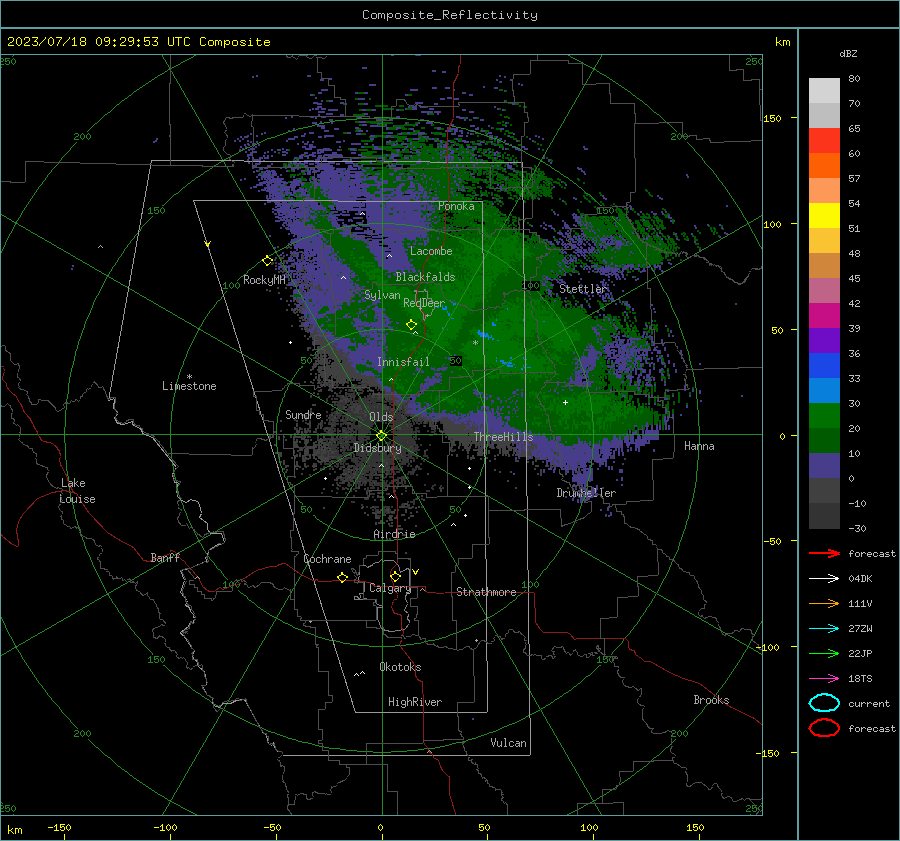Click the yellow diamond marker above Calgary
The height and width of the screenshot is (841, 900).
click(x=395, y=576)
